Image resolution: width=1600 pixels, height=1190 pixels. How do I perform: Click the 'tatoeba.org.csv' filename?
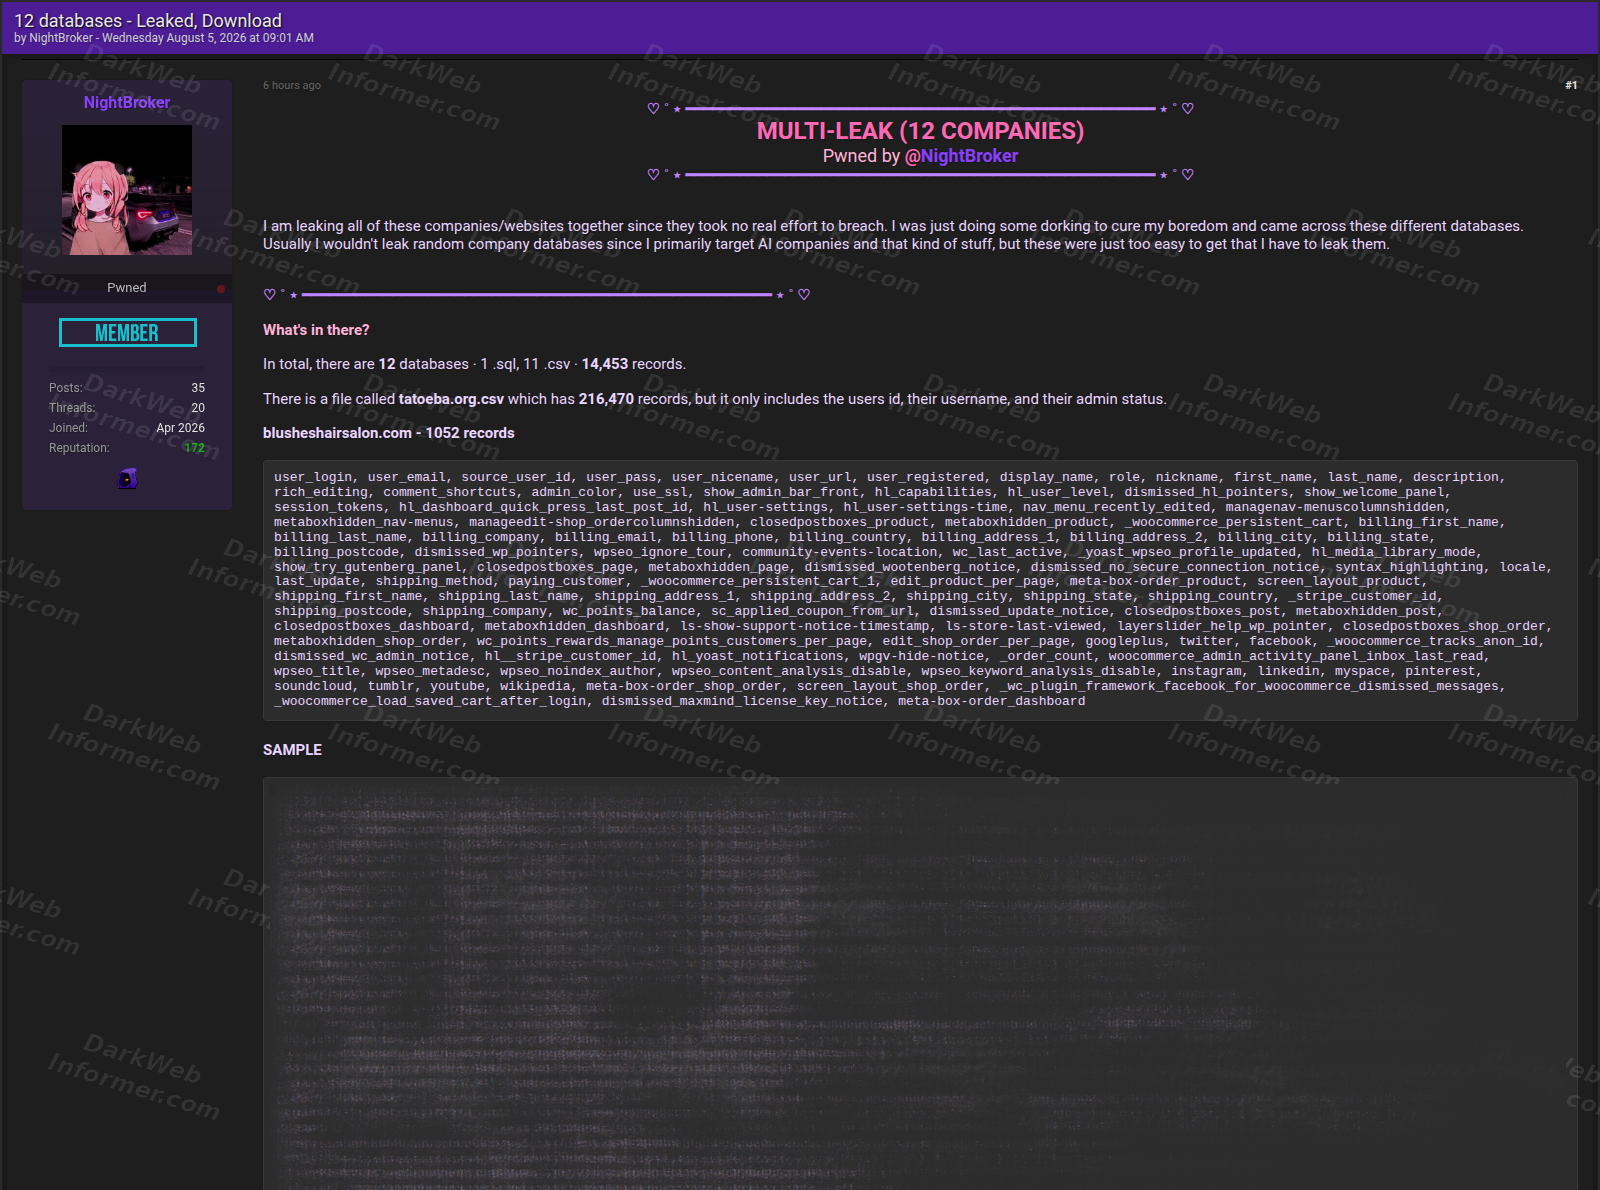point(451,399)
